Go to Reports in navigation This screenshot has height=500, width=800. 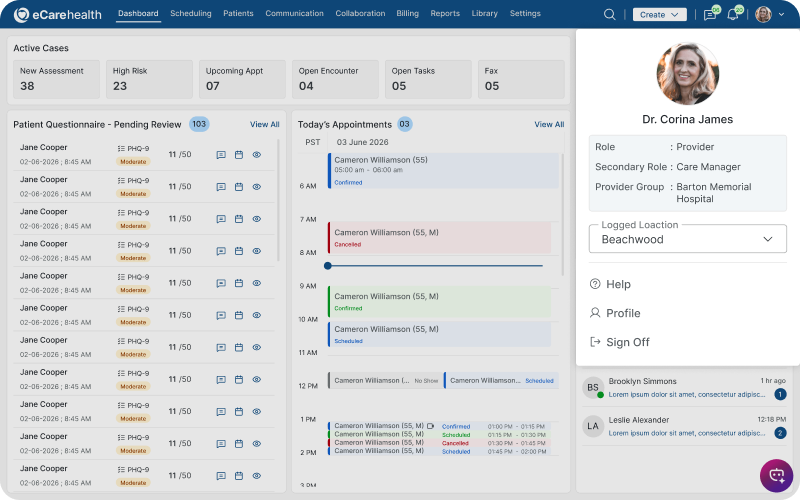click(445, 14)
